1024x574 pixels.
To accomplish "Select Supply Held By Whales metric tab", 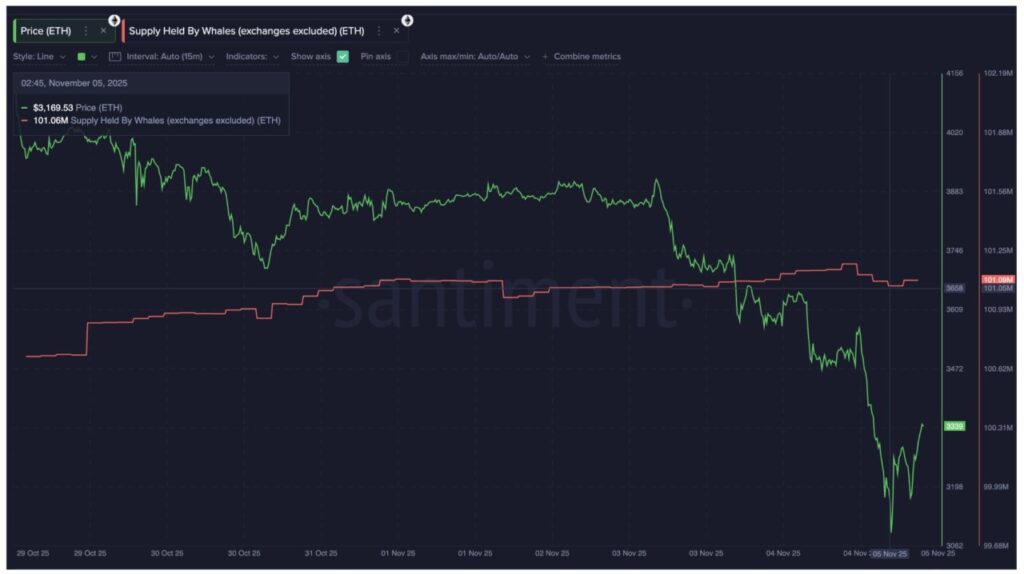I will 246,31.
